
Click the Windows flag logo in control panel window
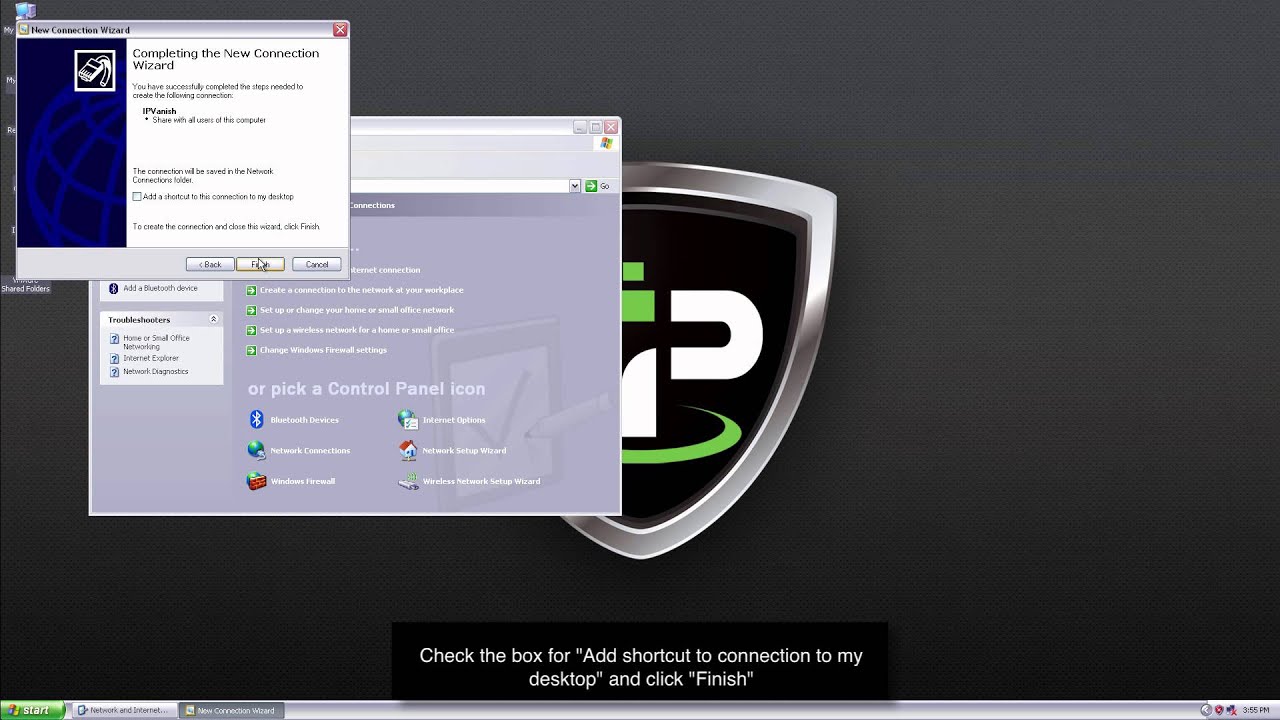[x=606, y=144]
